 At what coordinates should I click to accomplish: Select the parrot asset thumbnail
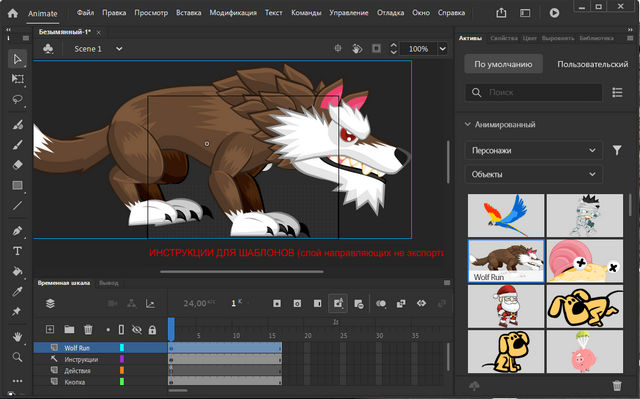click(506, 215)
